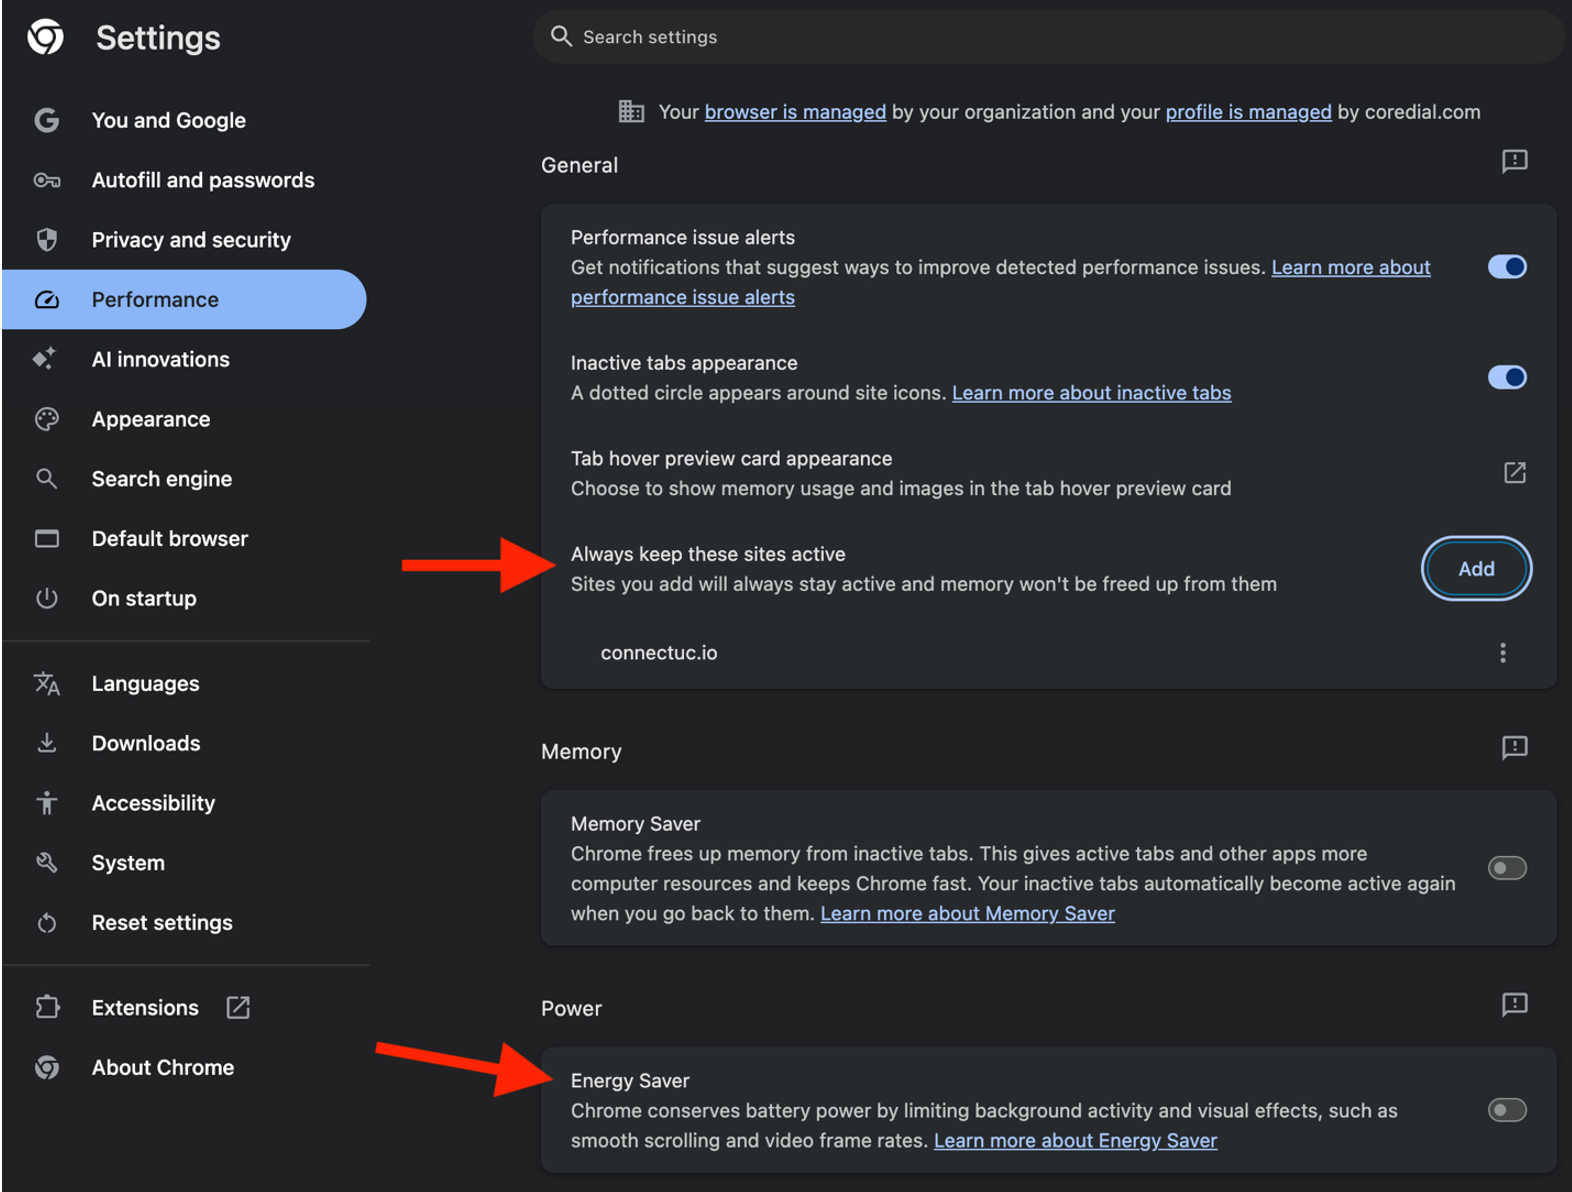
Task: Click the shield icon for Privacy and security
Action: (x=46, y=240)
